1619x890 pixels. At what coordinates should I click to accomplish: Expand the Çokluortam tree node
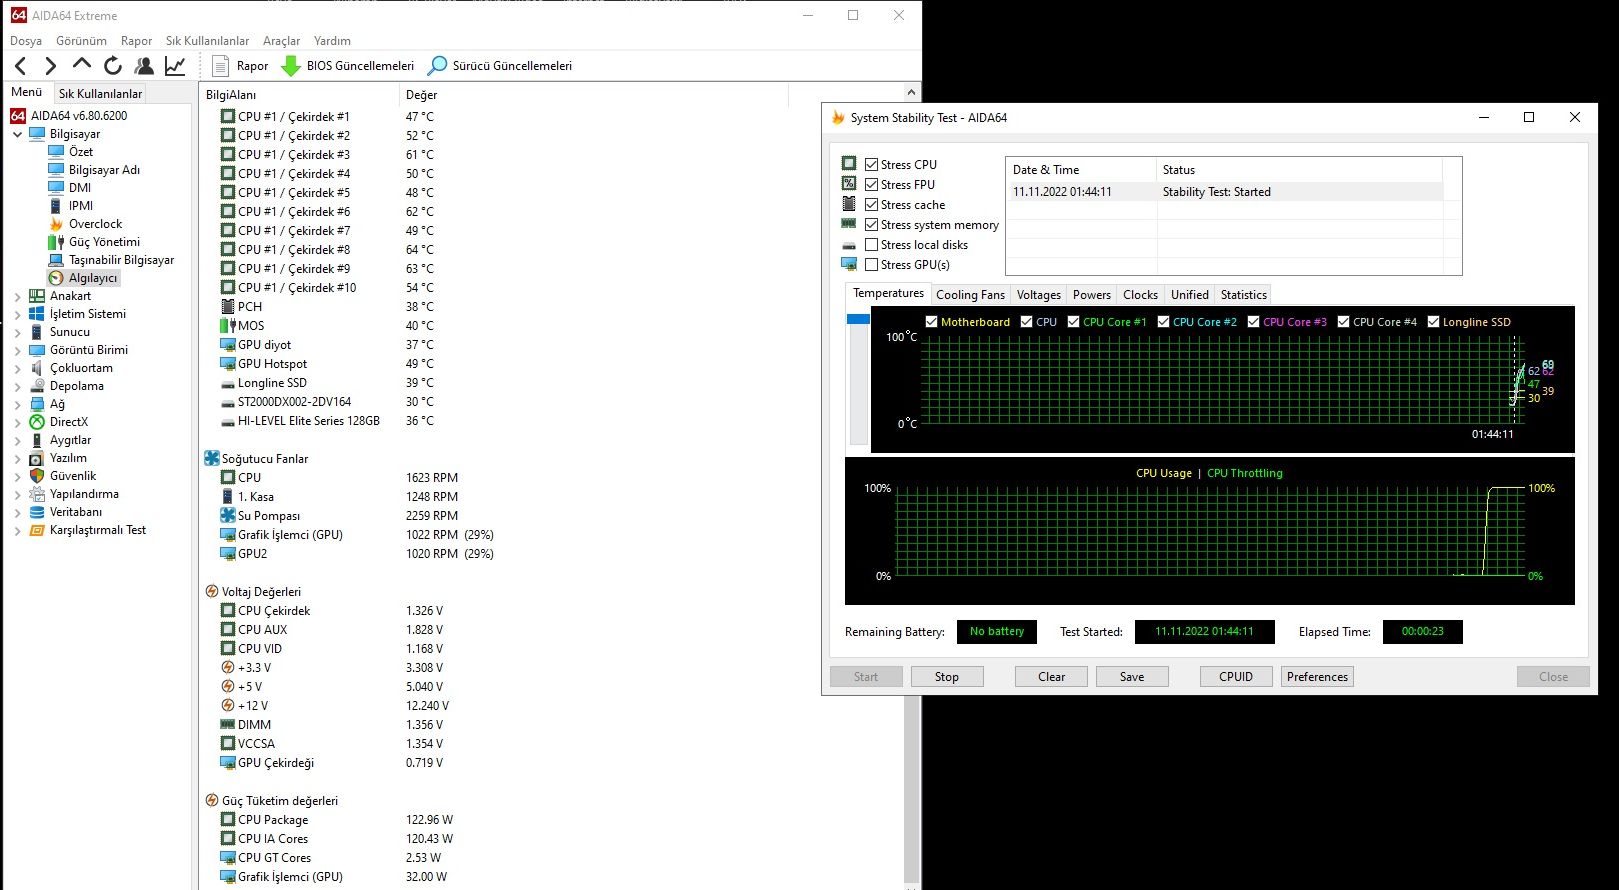pos(17,368)
